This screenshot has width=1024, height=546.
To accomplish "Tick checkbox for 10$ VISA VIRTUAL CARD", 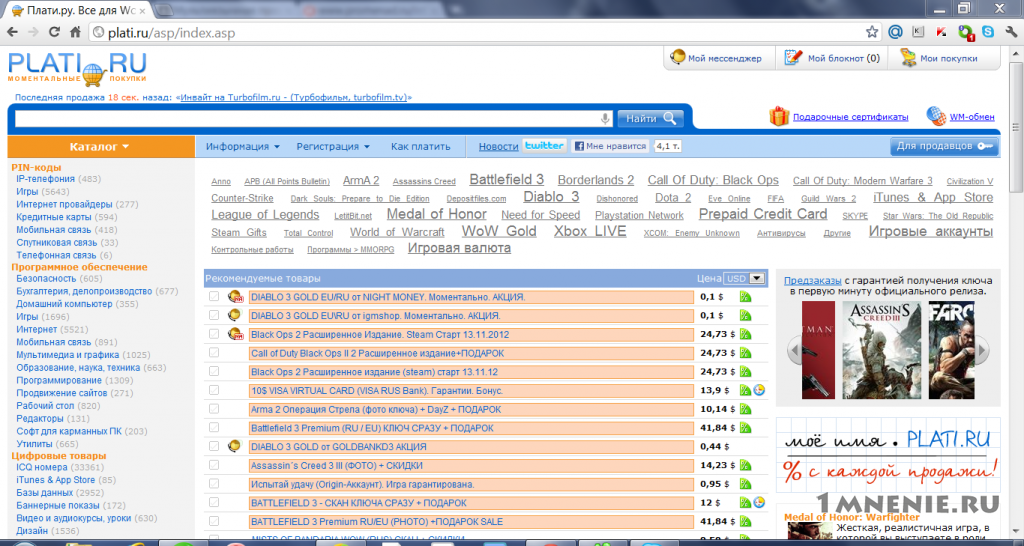I will [x=214, y=390].
